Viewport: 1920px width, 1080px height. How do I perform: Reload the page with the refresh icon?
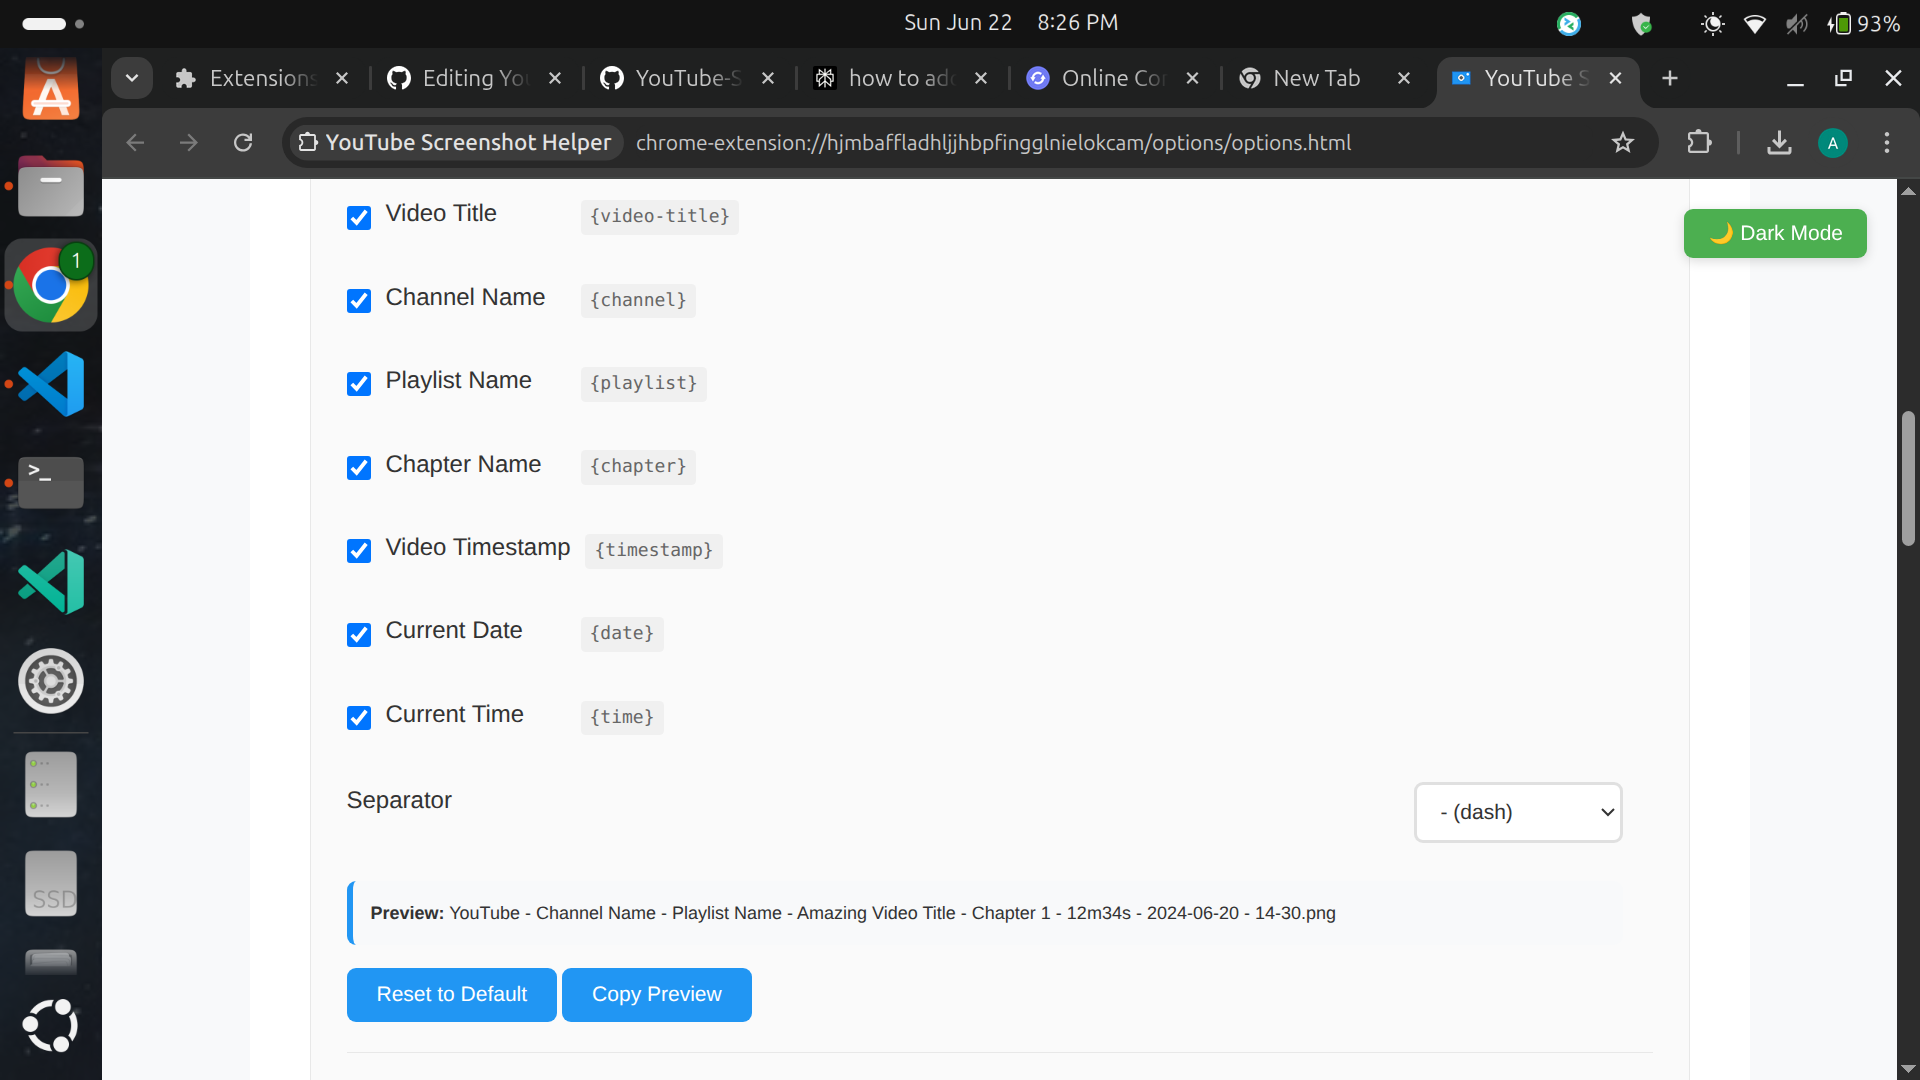243,143
